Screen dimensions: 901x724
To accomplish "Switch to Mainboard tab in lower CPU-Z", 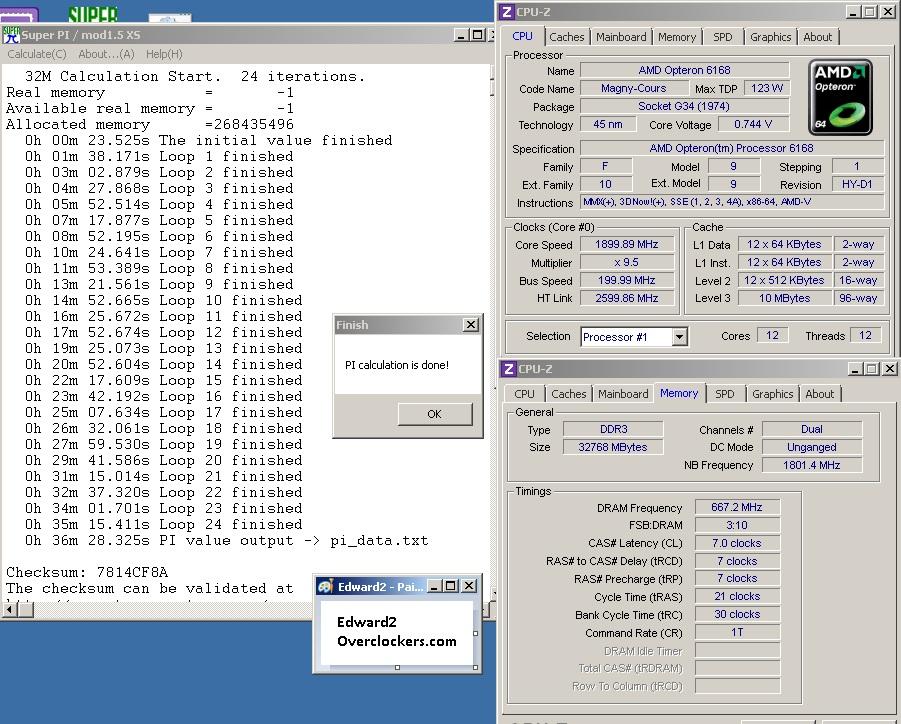I will 623,394.
